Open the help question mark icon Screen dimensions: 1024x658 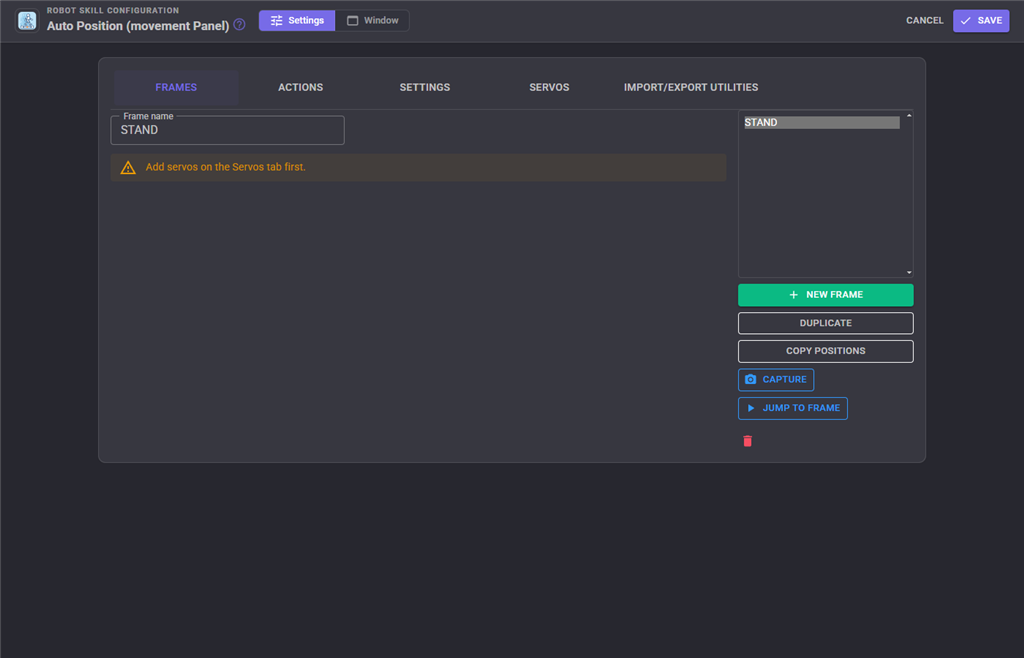pos(240,25)
